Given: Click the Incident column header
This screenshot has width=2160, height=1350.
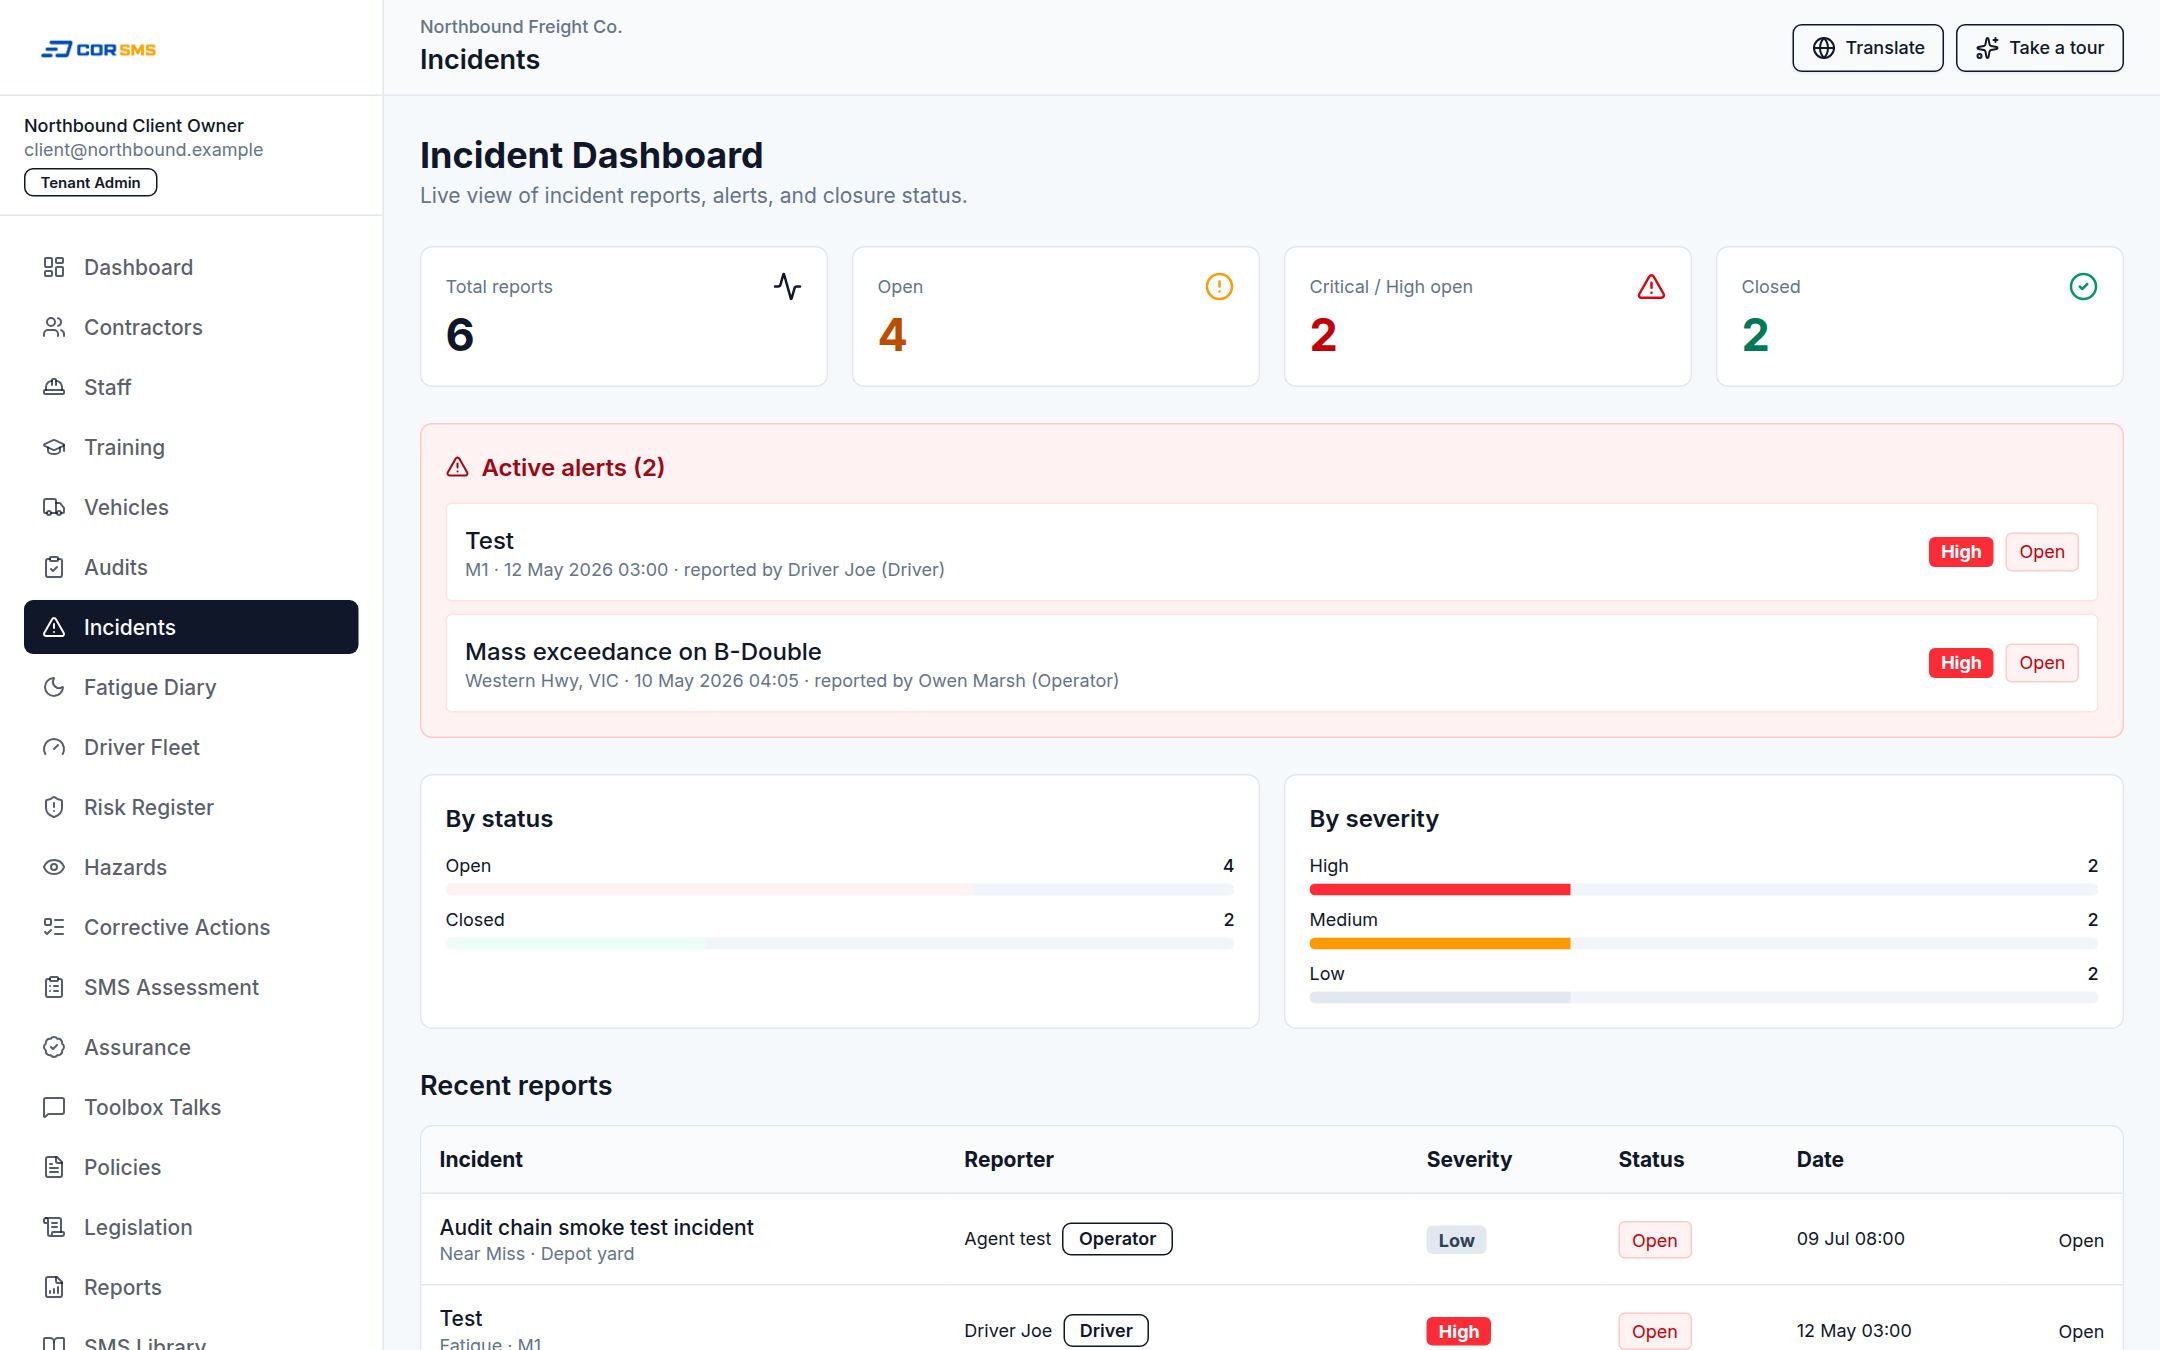Looking at the screenshot, I should click(481, 1159).
